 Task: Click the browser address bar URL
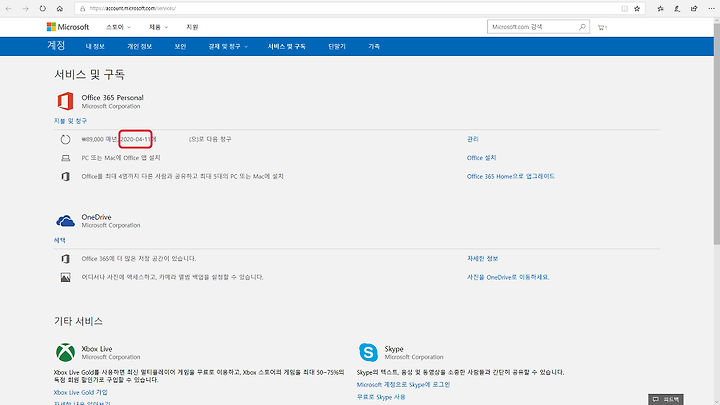[x=132, y=8]
